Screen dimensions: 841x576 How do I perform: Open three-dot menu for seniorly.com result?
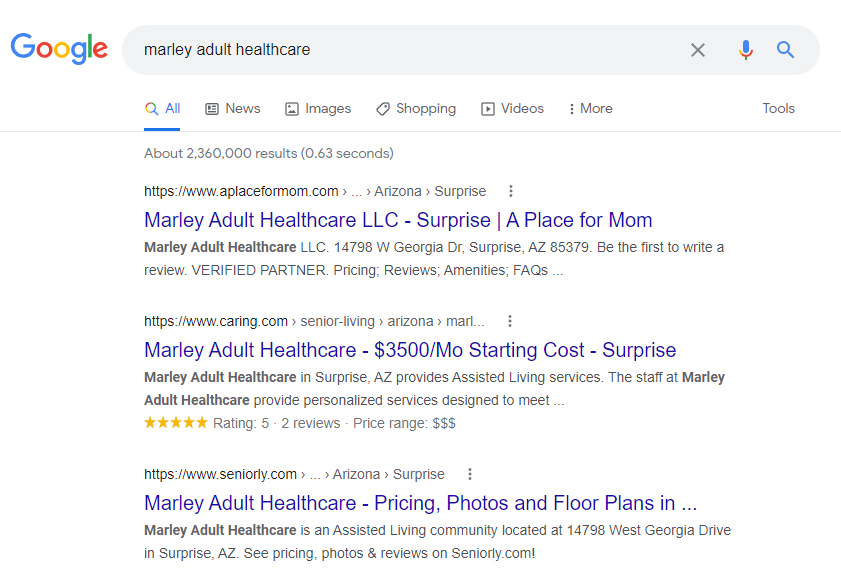pos(469,474)
